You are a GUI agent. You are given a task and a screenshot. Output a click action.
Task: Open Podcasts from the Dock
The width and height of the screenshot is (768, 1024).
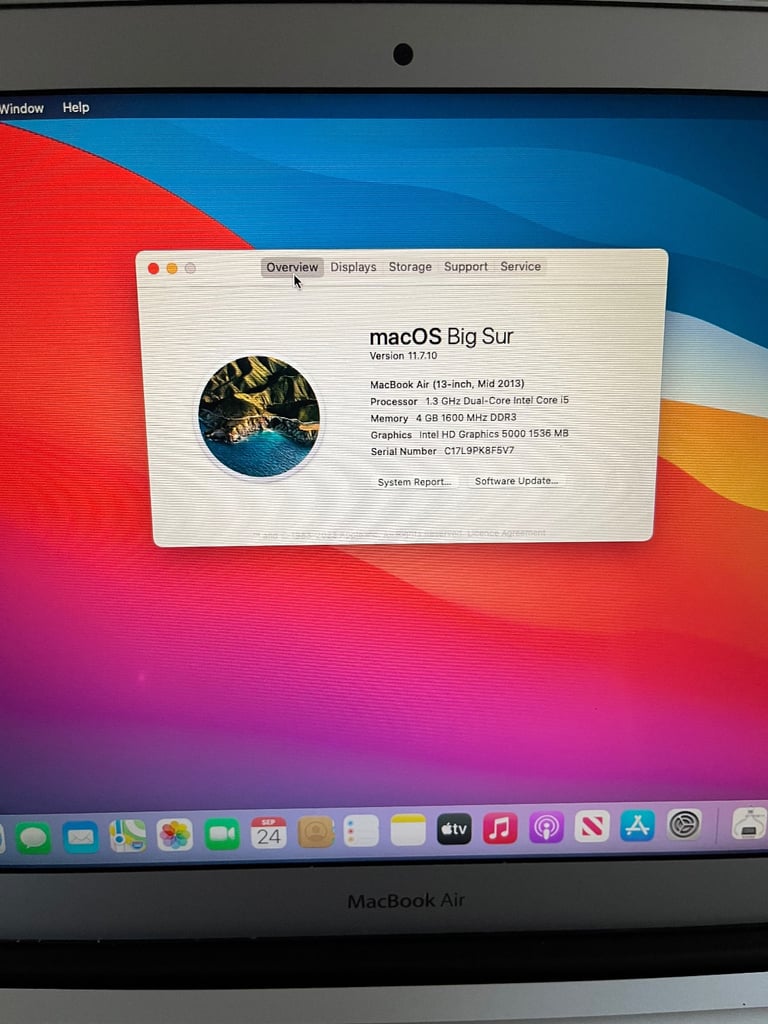(546, 827)
